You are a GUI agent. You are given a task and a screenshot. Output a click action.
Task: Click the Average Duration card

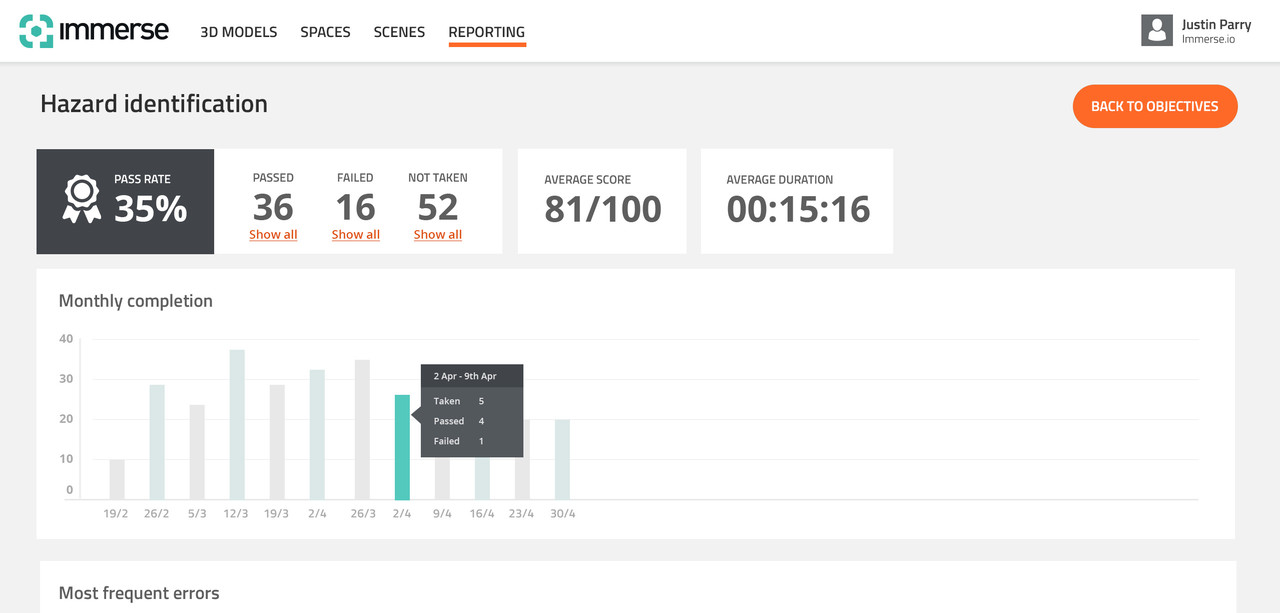(797, 201)
